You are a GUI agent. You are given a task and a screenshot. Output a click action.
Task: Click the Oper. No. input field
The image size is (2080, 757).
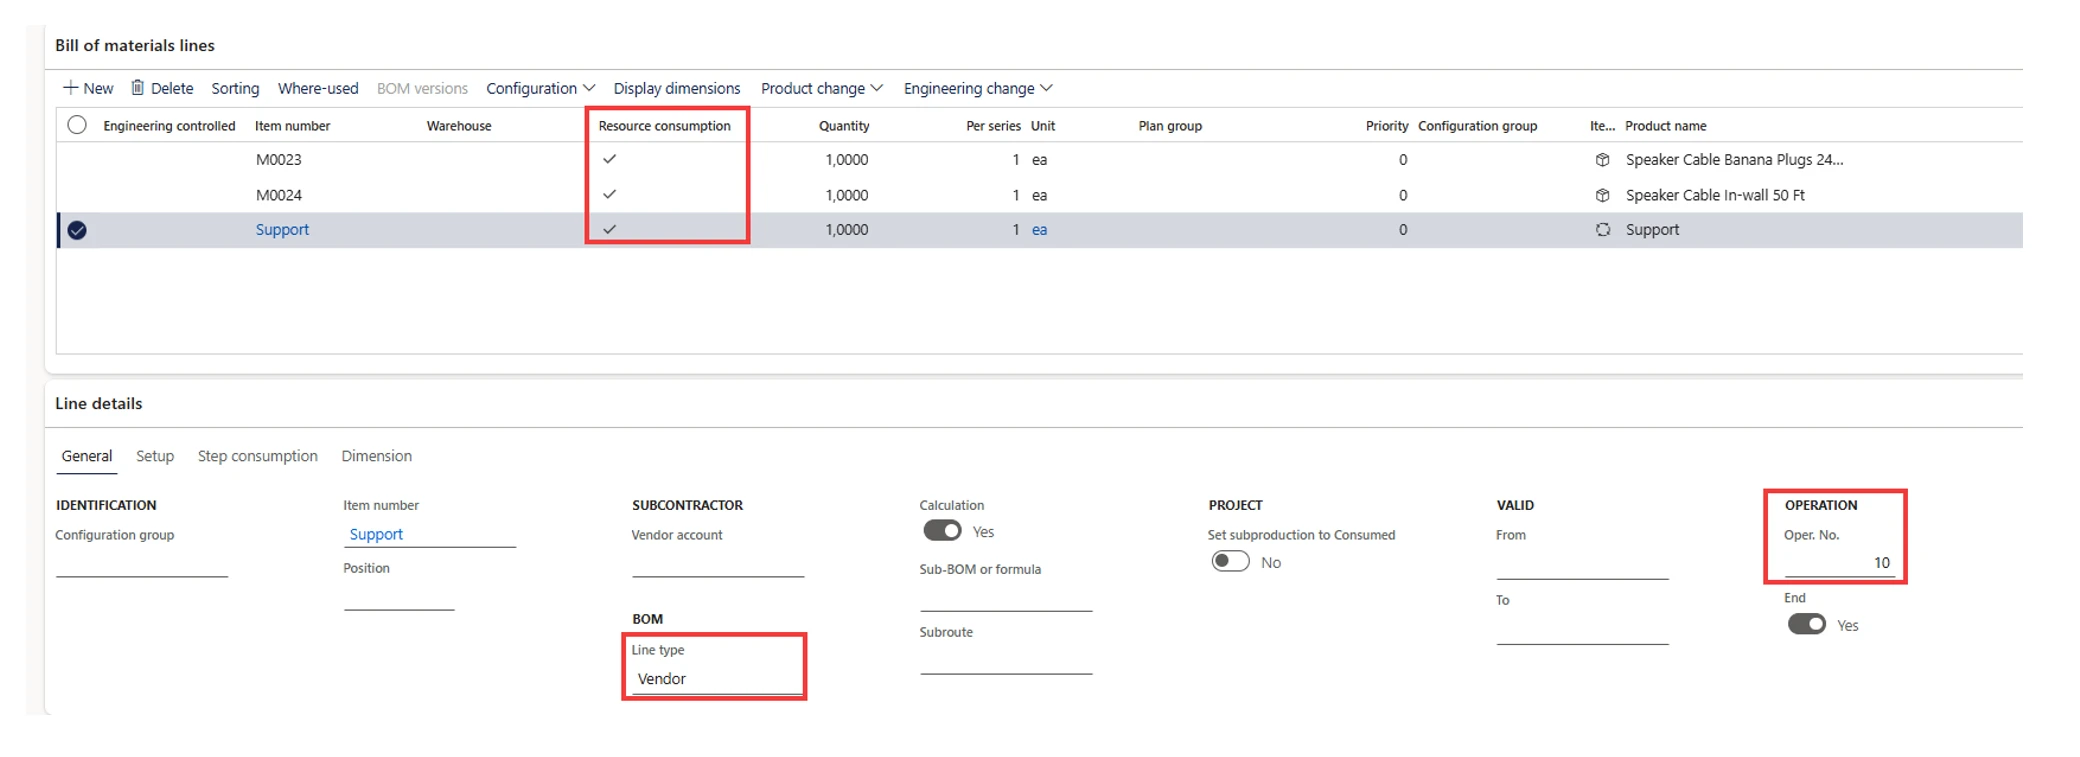(x=1838, y=563)
